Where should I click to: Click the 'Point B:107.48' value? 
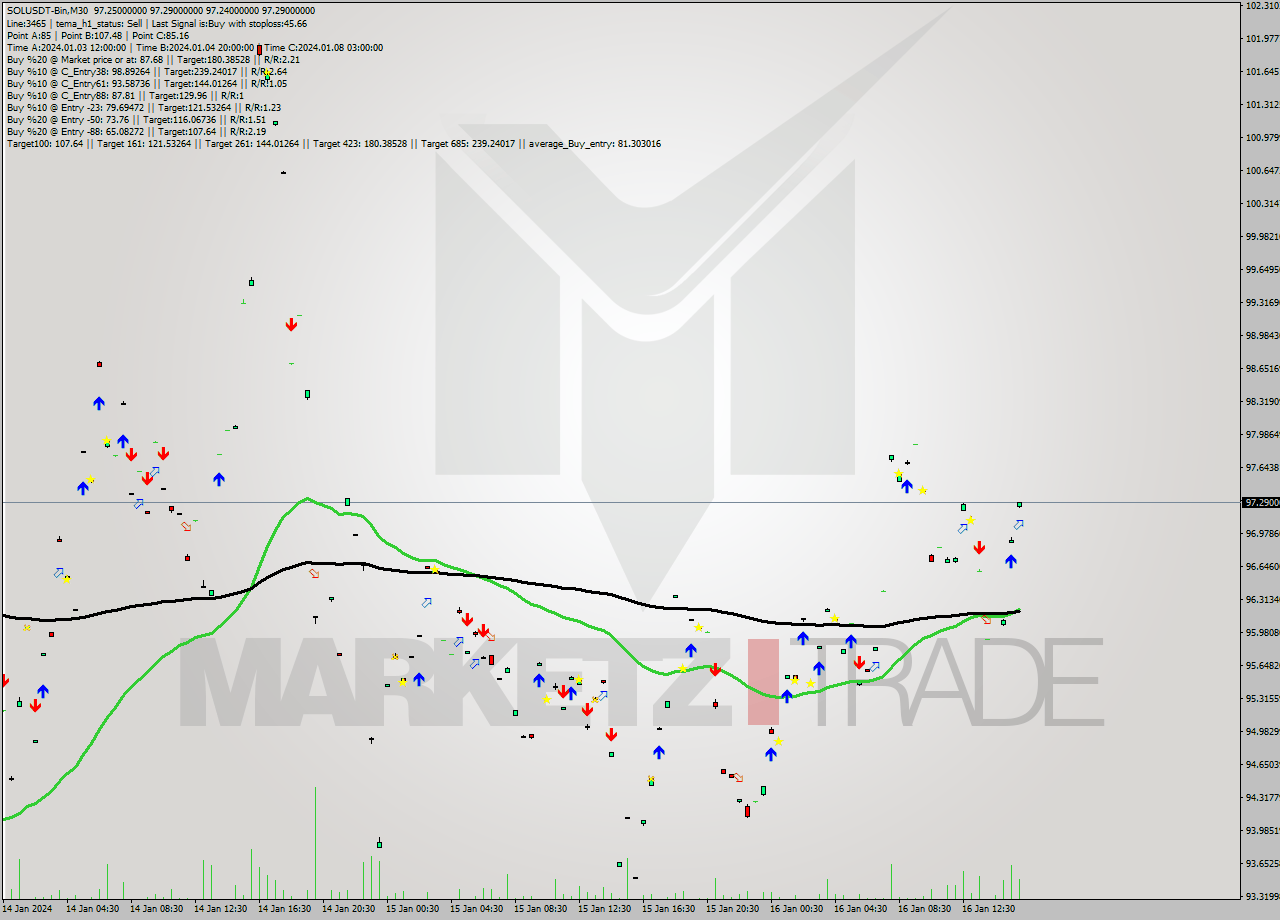[x=90, y=35]
